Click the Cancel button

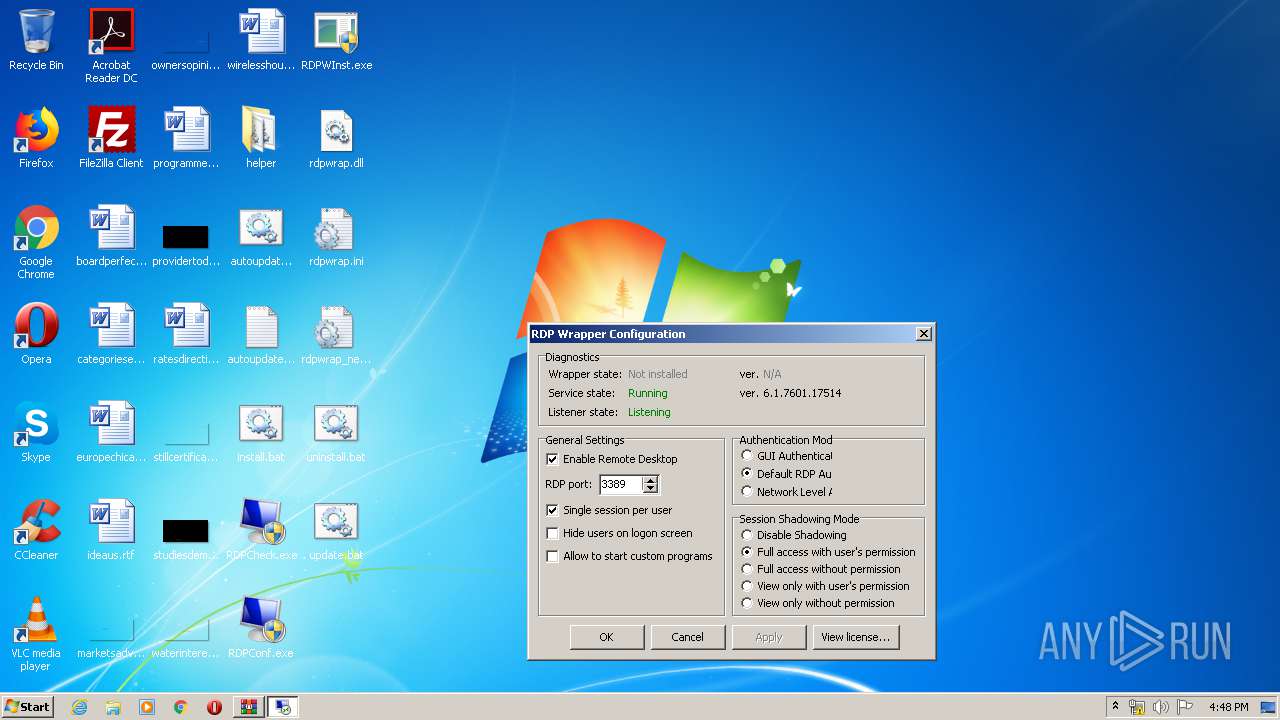[687, 637]
